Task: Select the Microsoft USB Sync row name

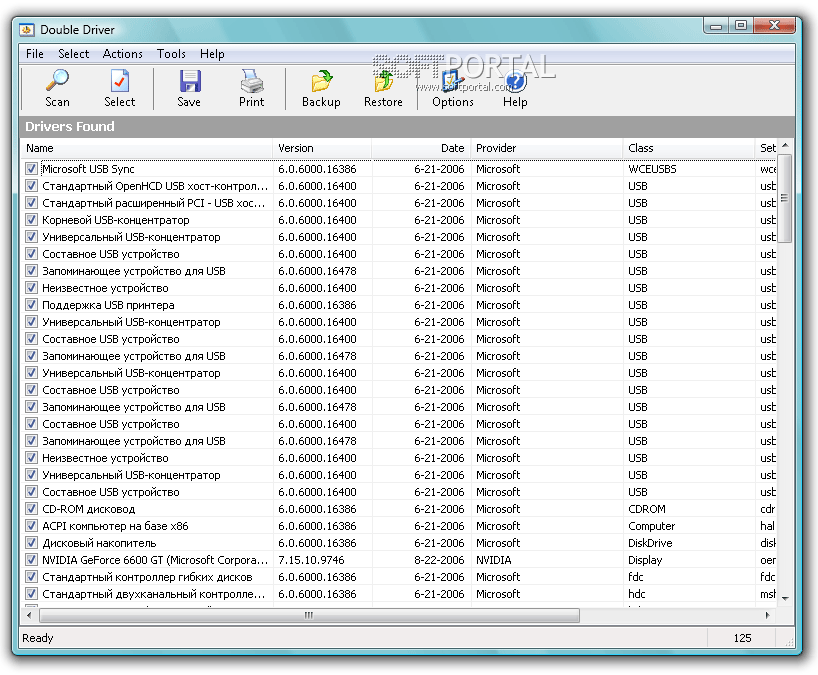Action: coord(88,169)
